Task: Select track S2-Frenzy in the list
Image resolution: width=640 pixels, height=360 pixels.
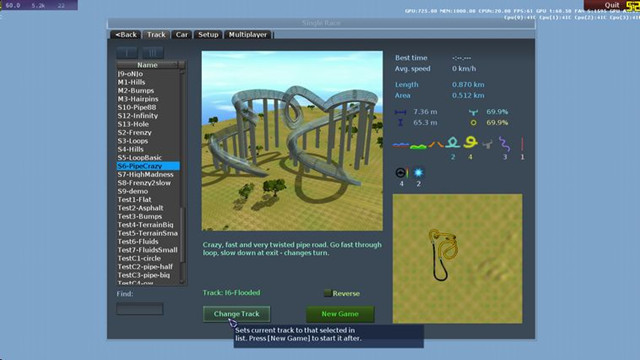Action: coord(148,132)
